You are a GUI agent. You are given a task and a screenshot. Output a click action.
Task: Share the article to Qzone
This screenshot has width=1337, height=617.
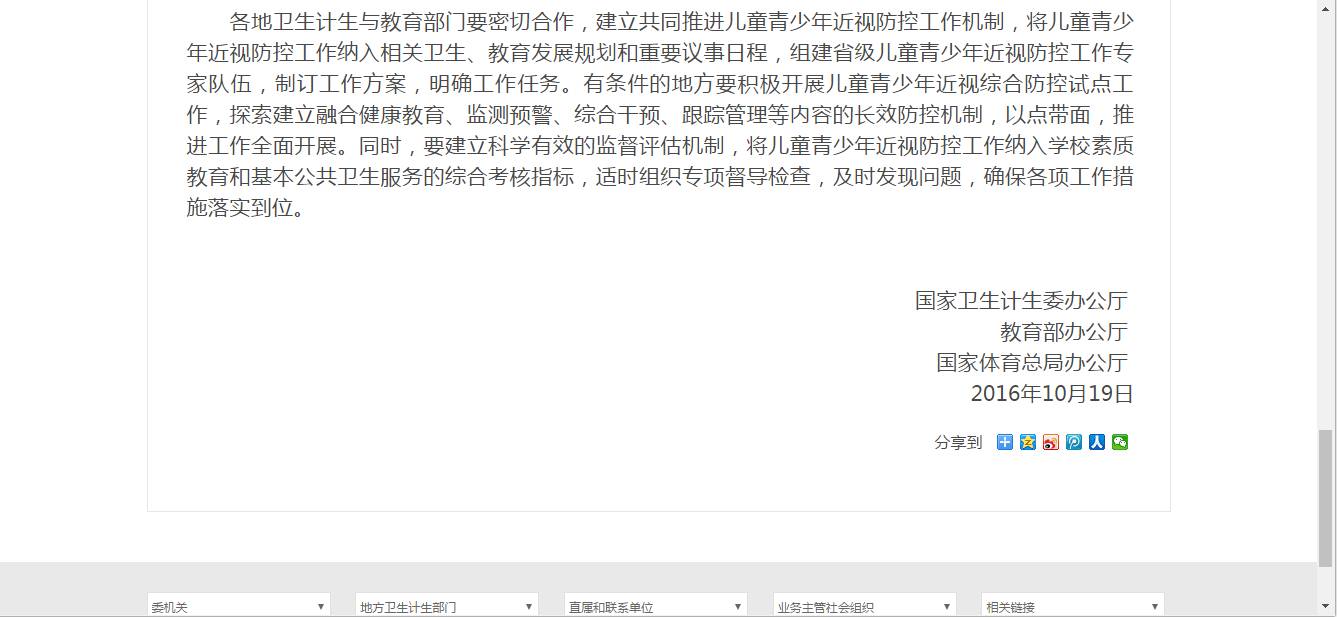pyautogui.click(x=1027, y=441)
